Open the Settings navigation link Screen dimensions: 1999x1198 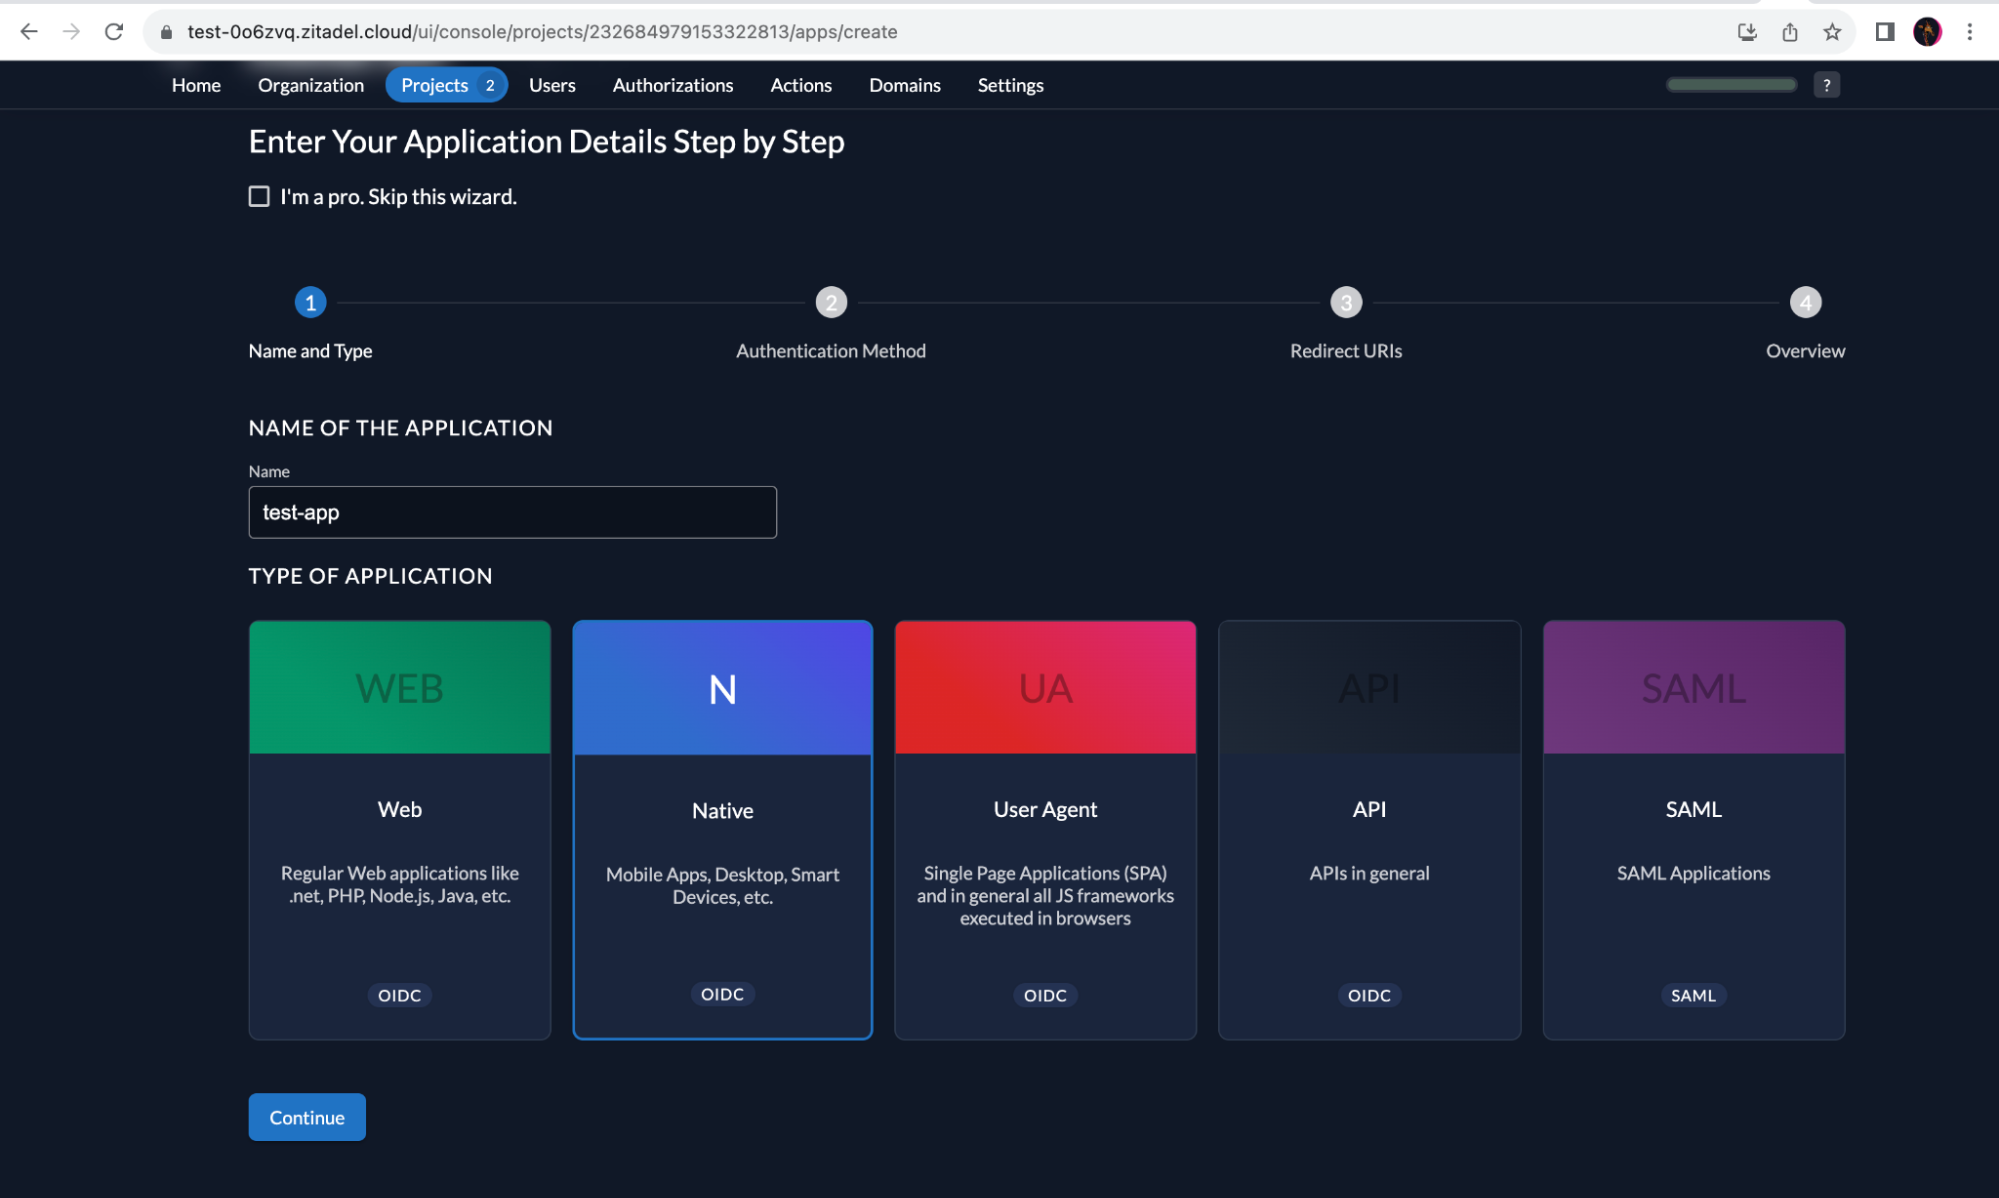coord(1010,85)
